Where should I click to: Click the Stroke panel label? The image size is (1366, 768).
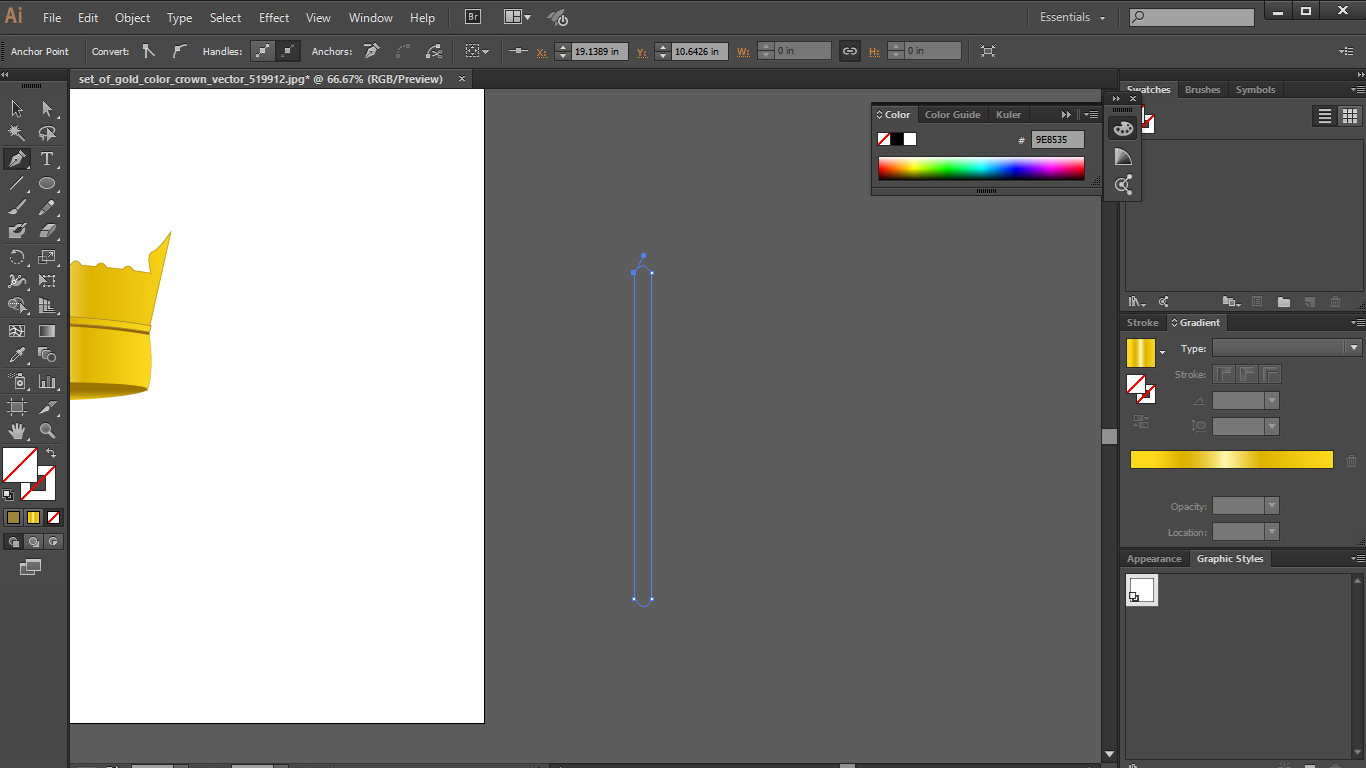pyautogui.click(x=1142, y=322)
